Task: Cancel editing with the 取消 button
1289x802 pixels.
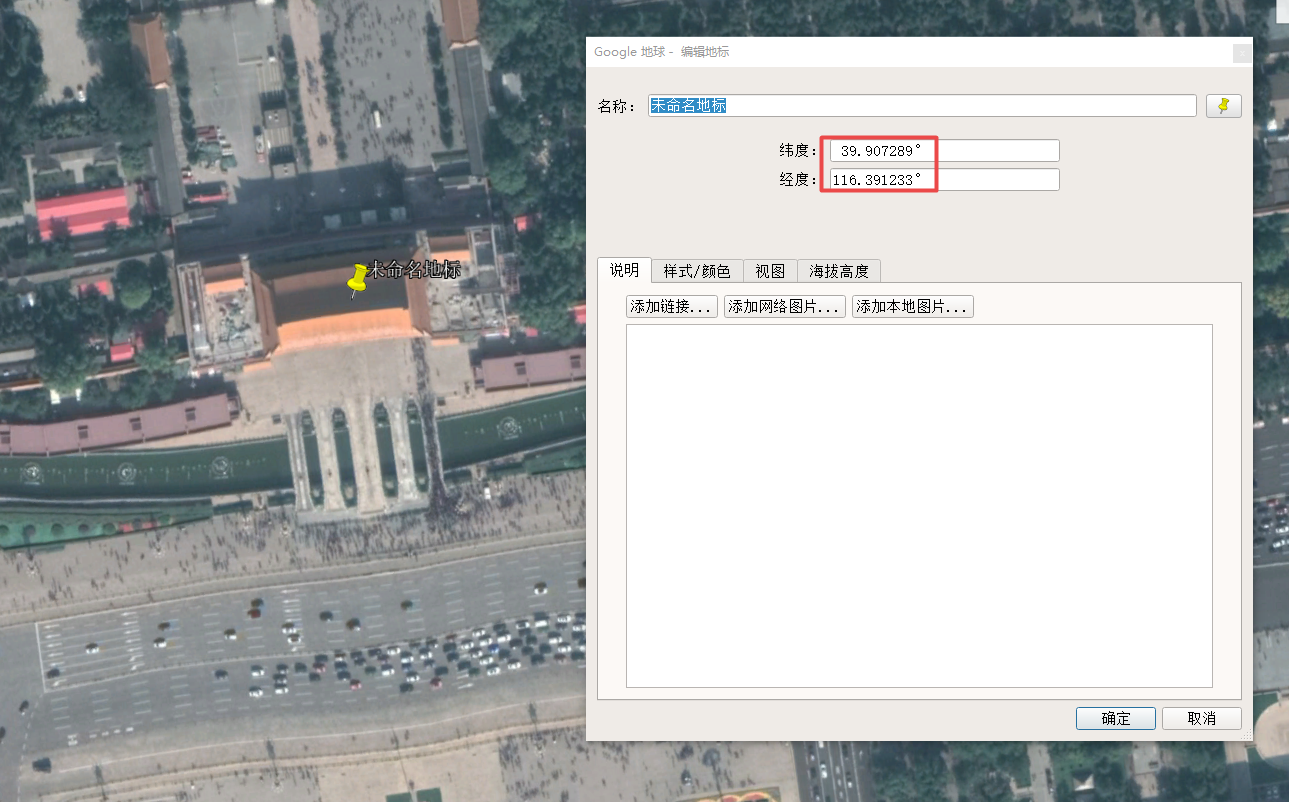Action: click(x=1201, y=718)
